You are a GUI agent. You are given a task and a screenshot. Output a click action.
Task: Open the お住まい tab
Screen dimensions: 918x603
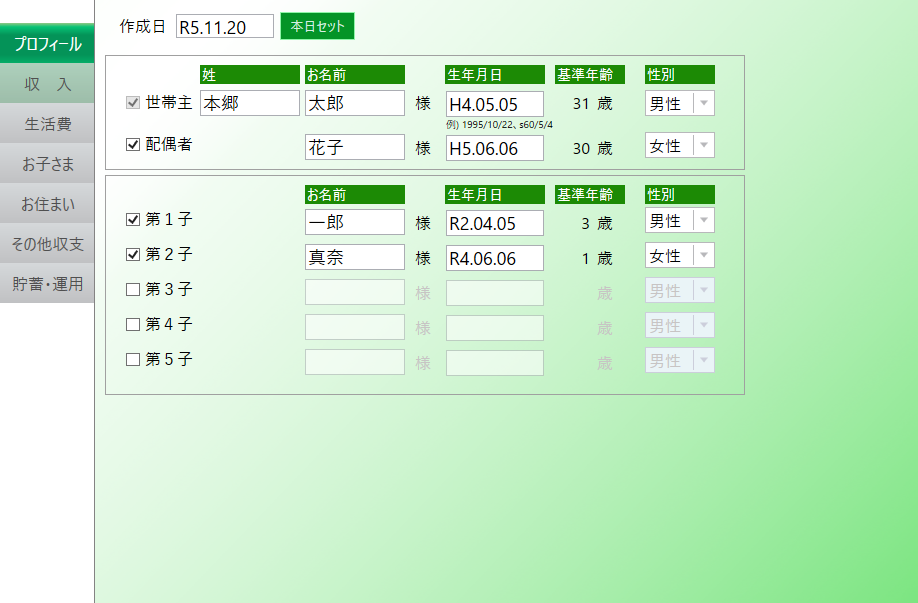[47, 204]
